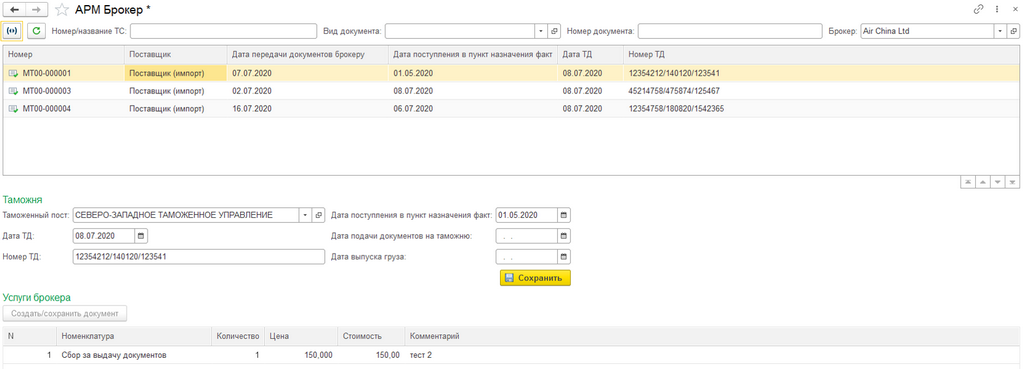Go forward with the right arrow button

point(37,9)
